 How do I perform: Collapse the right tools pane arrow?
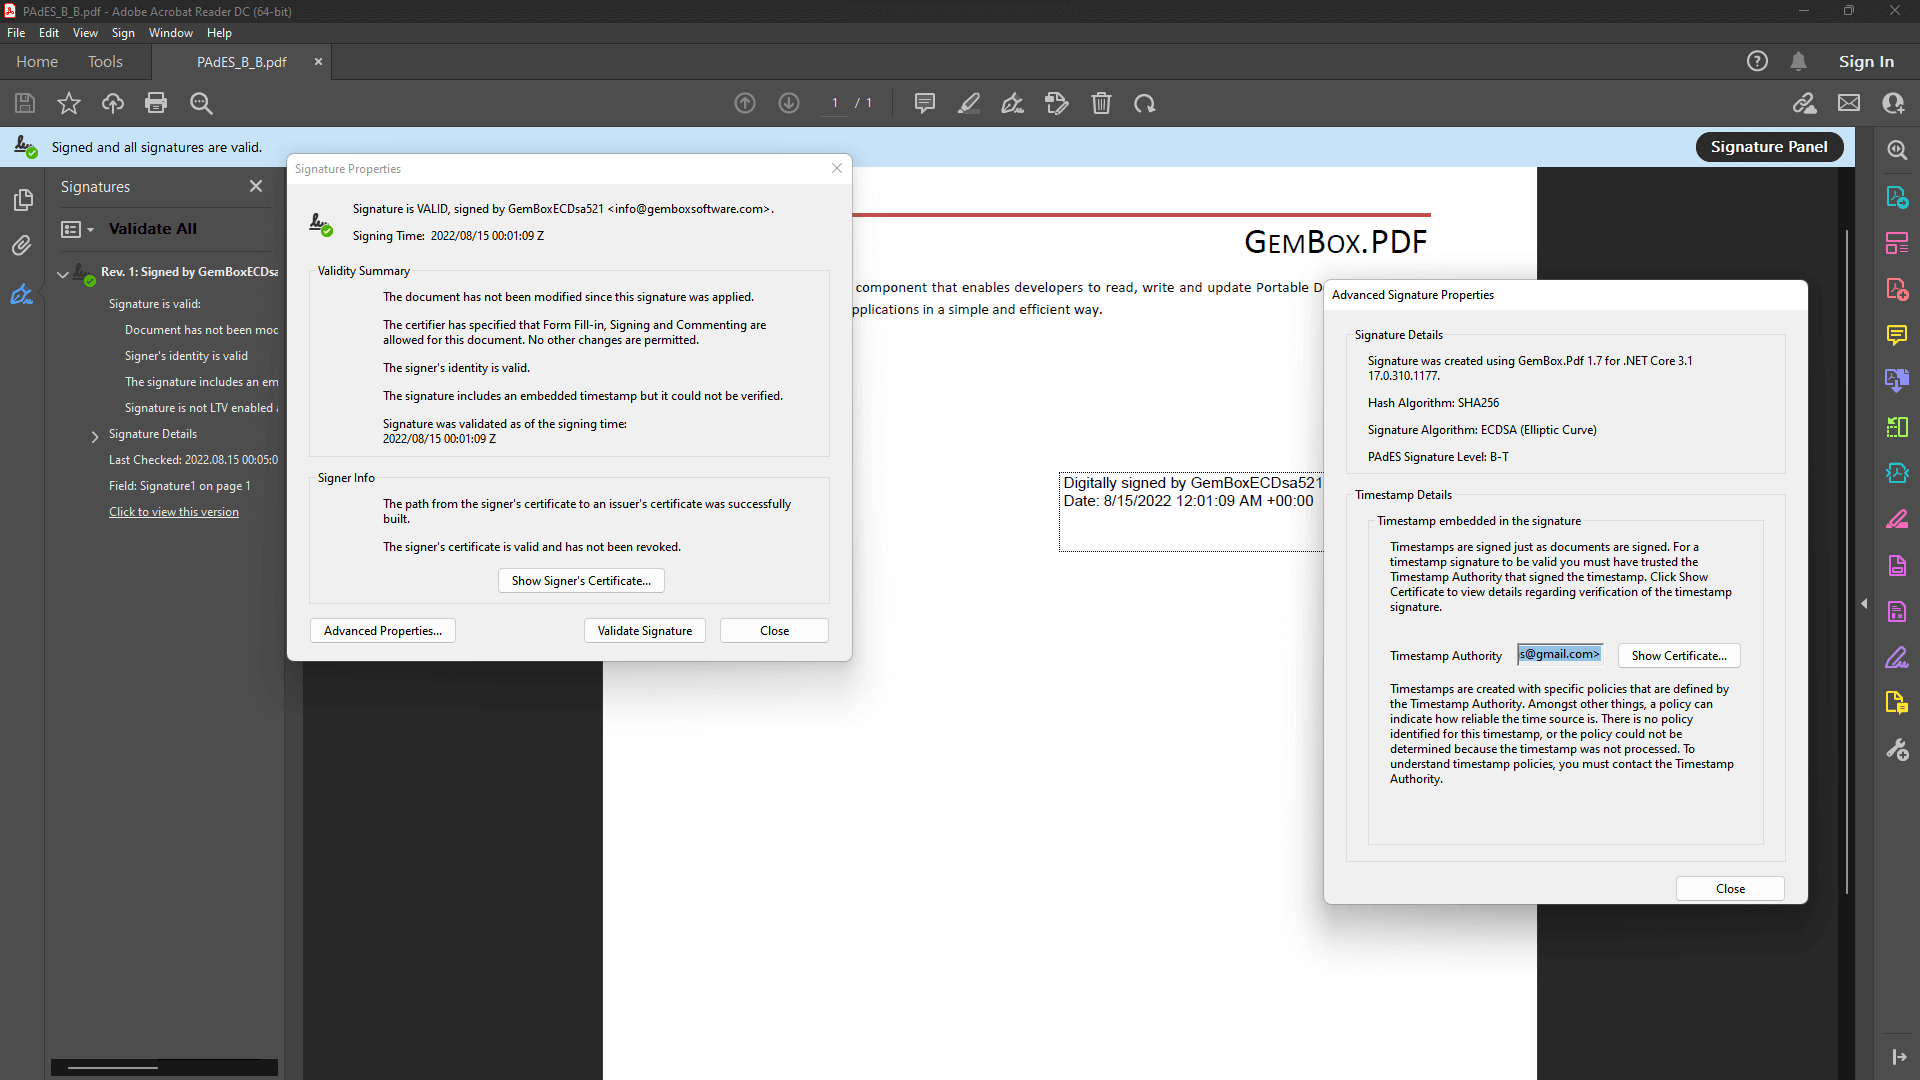(x=1864, y=604)
